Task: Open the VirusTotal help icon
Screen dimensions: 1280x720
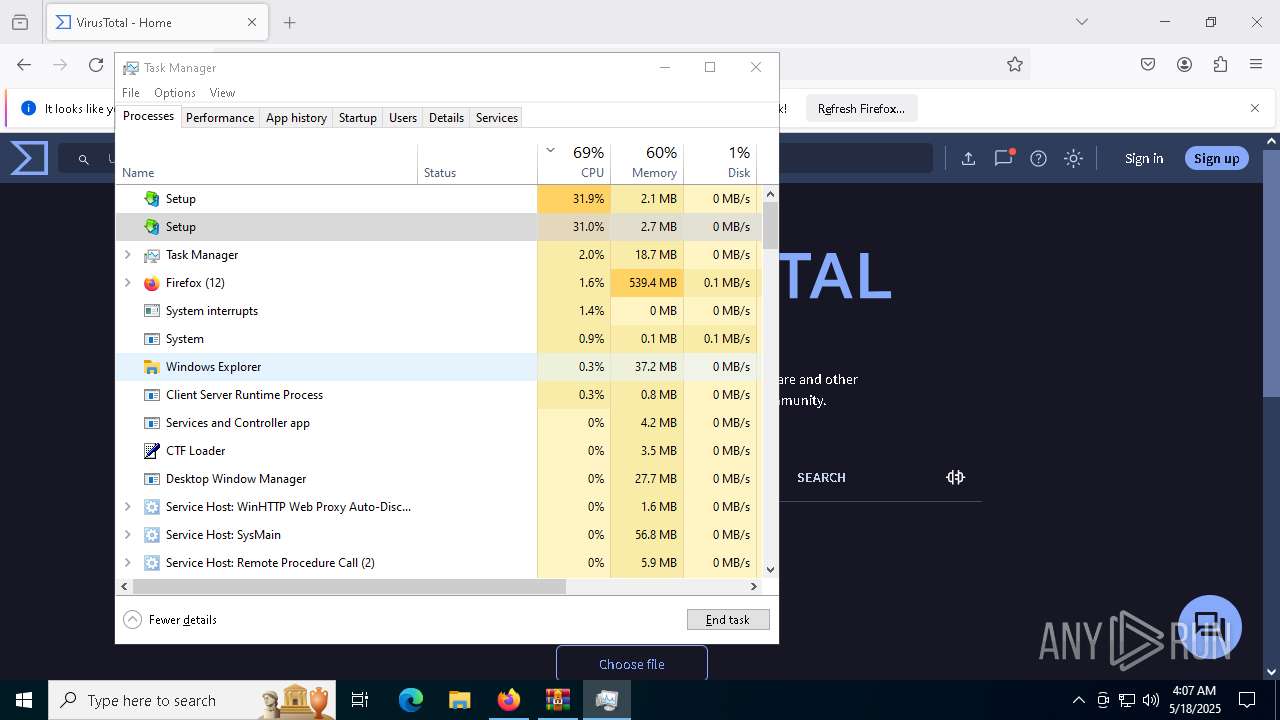Action: tap(1039, 158)
